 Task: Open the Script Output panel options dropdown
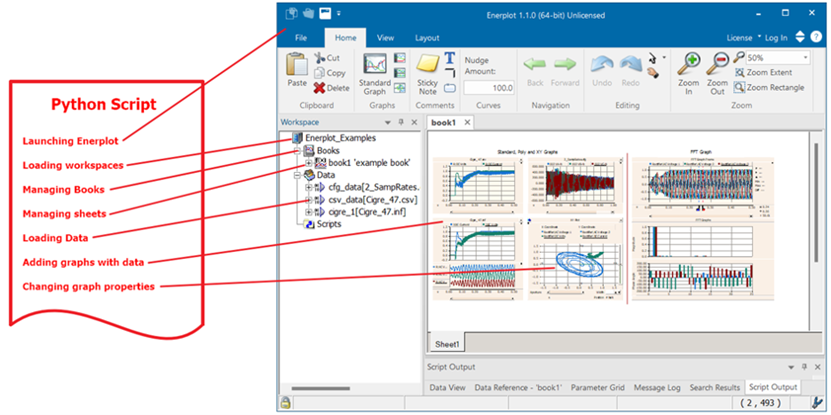(791, 367)
